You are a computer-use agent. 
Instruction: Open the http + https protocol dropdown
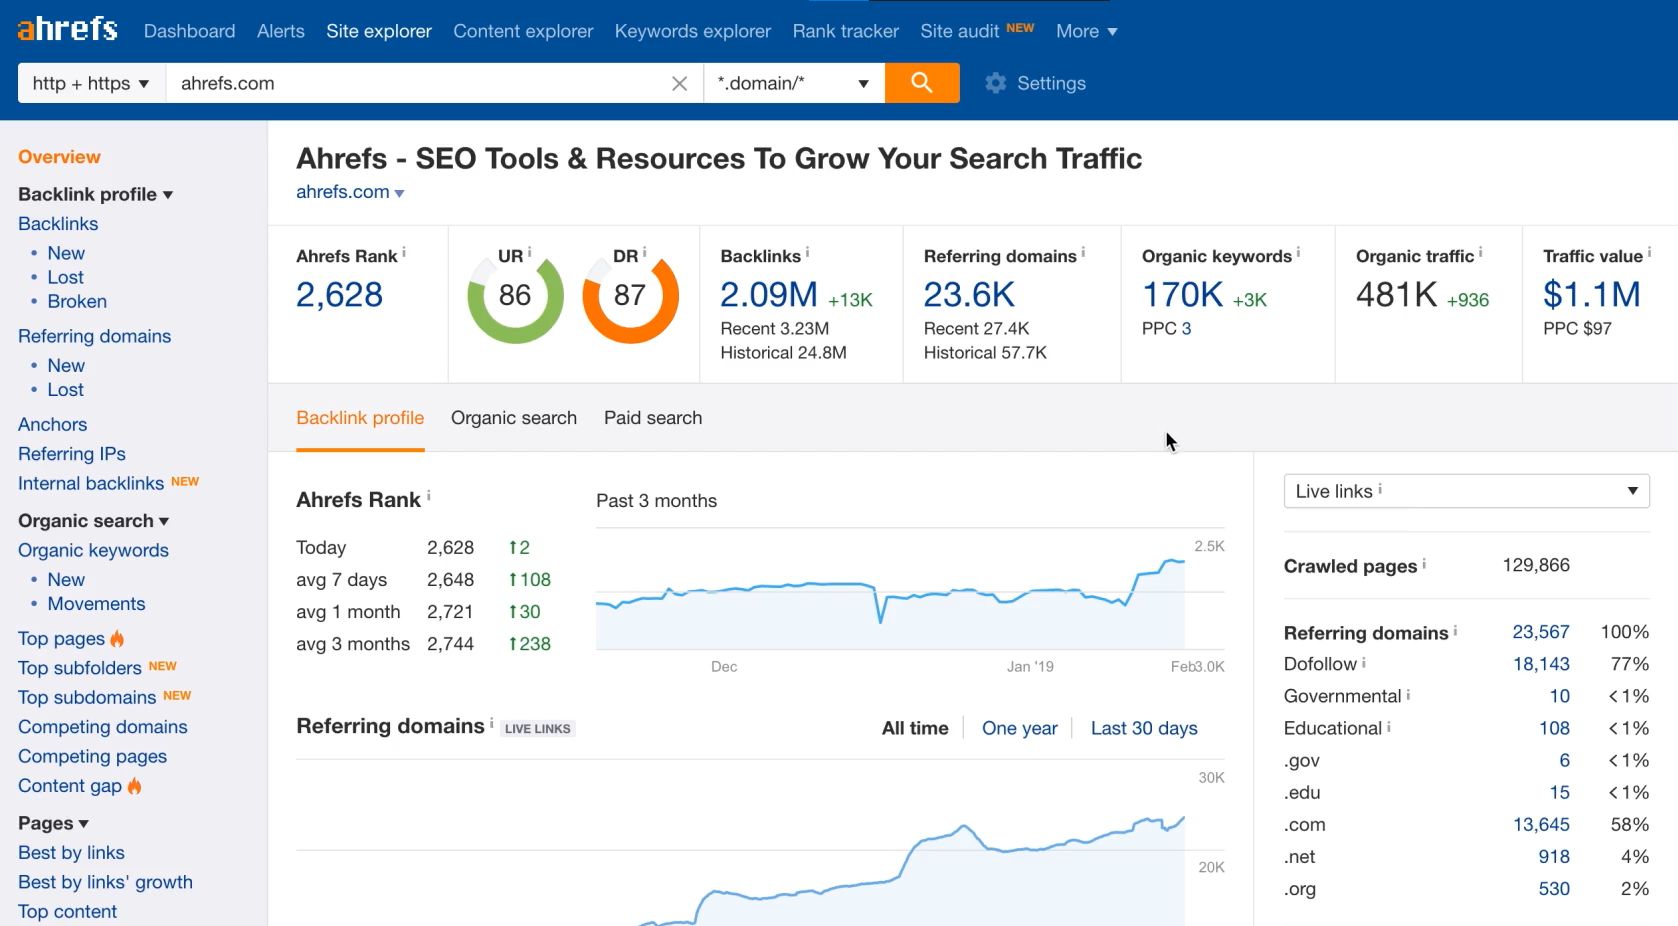91,83
